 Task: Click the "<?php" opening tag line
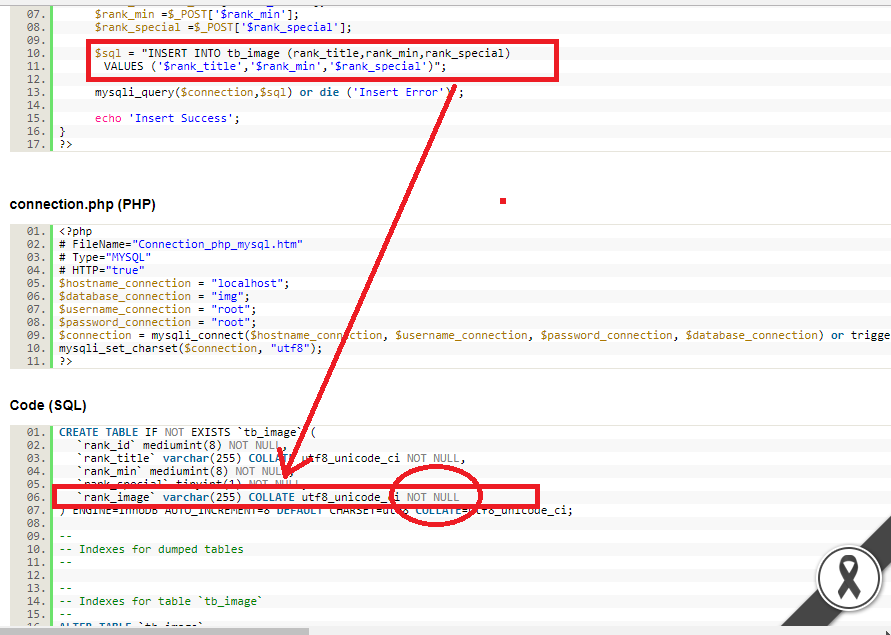click(76, 231)
